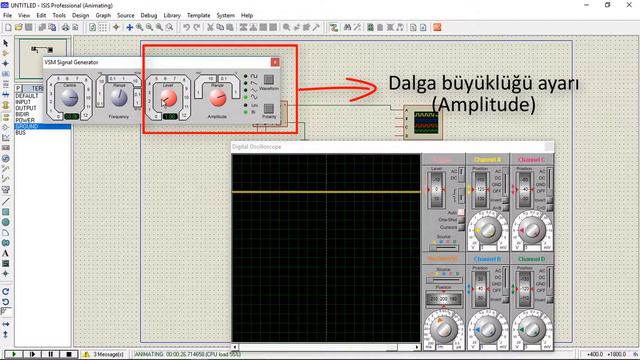Select the junction dot mode tool
Screen dimensions: 640x360
click(x=5, y=64)
